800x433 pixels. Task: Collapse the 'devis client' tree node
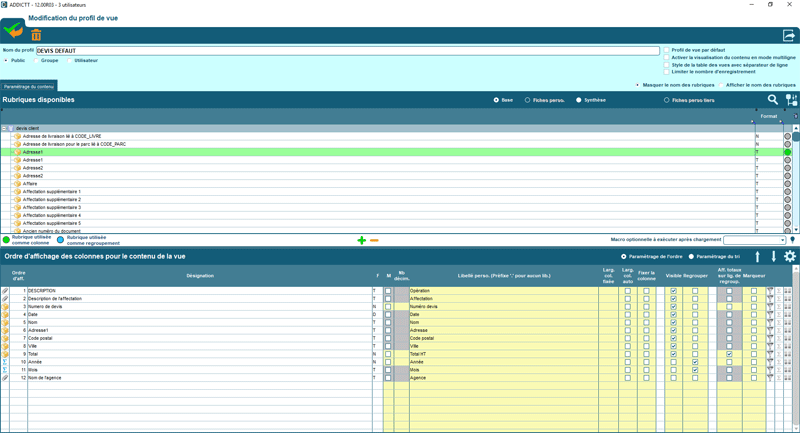[x=5, y=128]
